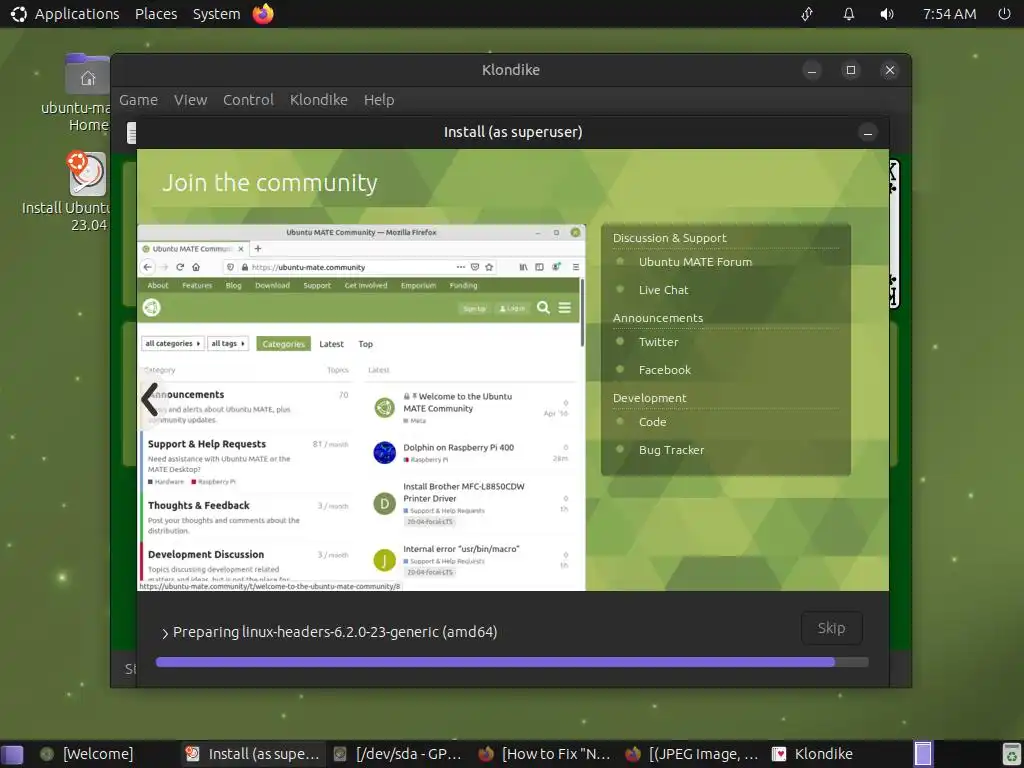Open Internal error usr/bin/macro topic
The image size is (1024, 768).
[461, 549]
